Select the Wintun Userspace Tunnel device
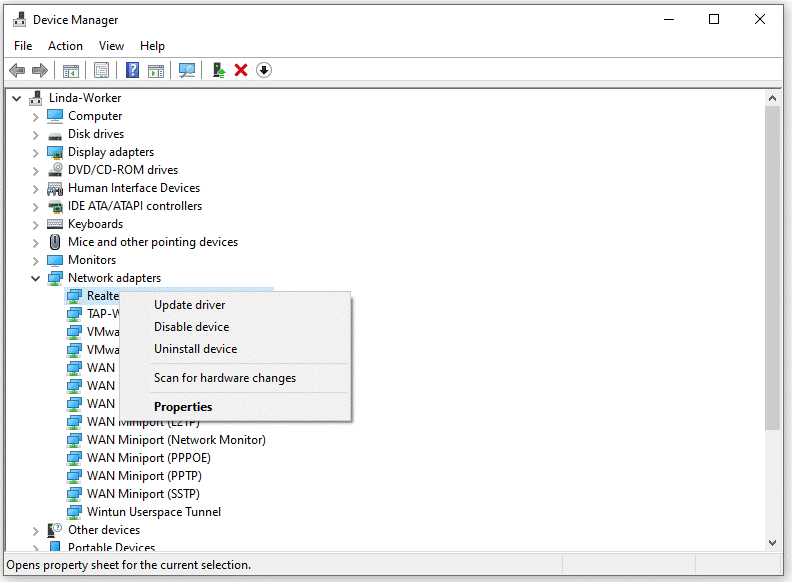The height and width of the screenshot is (582, 792). coord(153,512)
